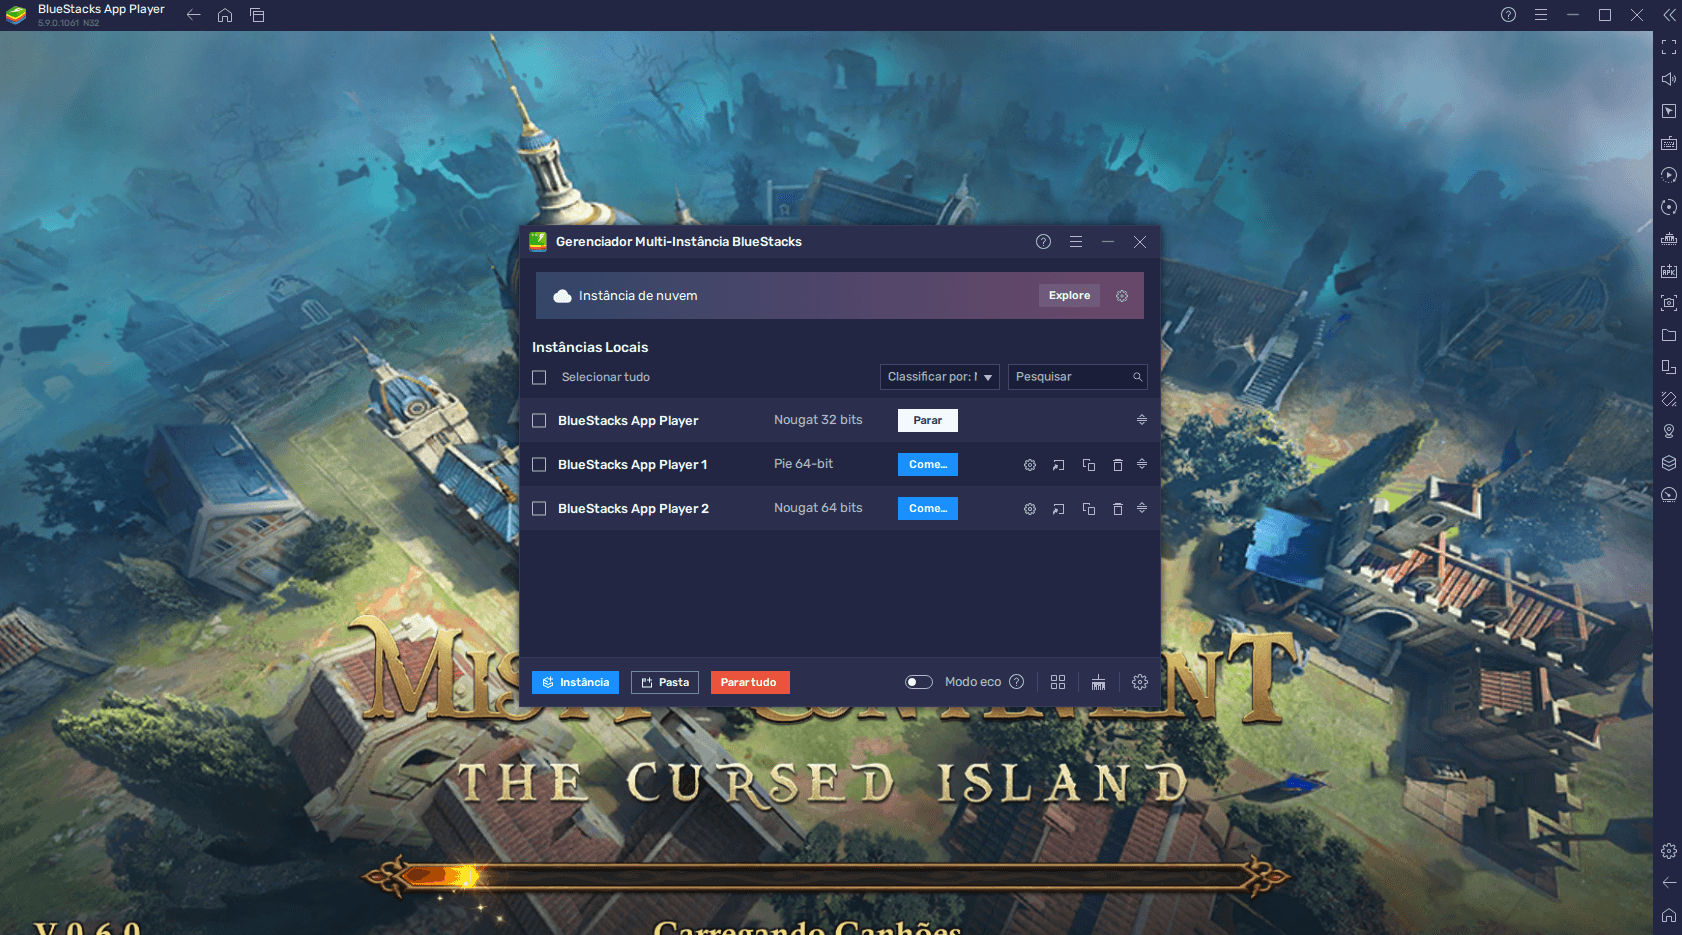
Task: Click the "Pie 64-bit" text
Action: [803, 464]
